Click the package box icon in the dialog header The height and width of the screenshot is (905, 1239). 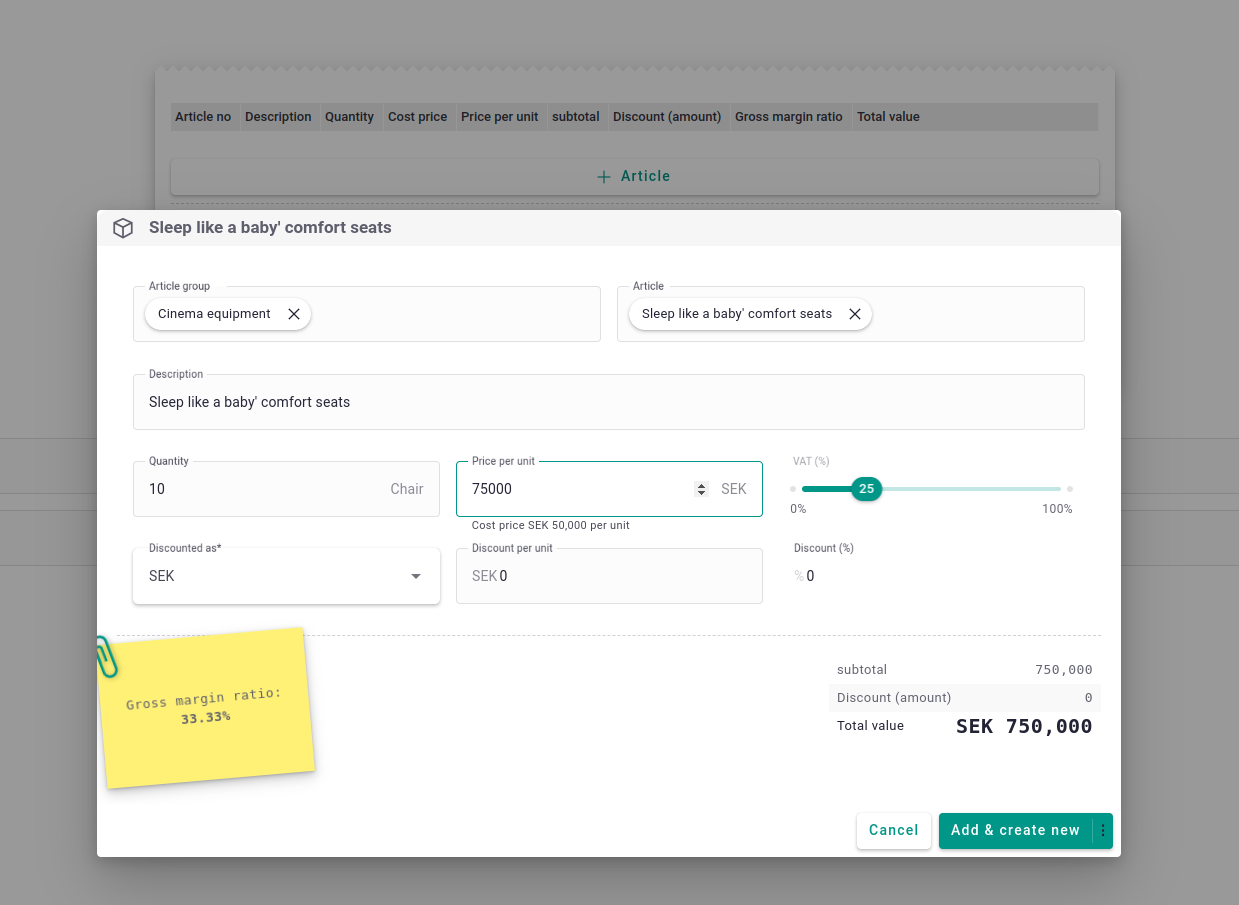coord(123,228)
